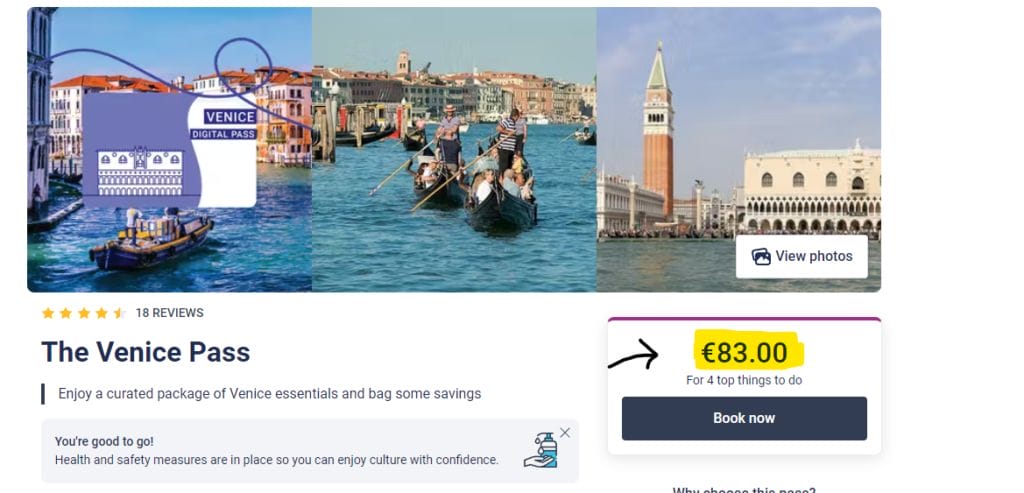The width and height of the screenshot is (1024, 493).
Task: Click the curated package description text
Action: point(270,394)
